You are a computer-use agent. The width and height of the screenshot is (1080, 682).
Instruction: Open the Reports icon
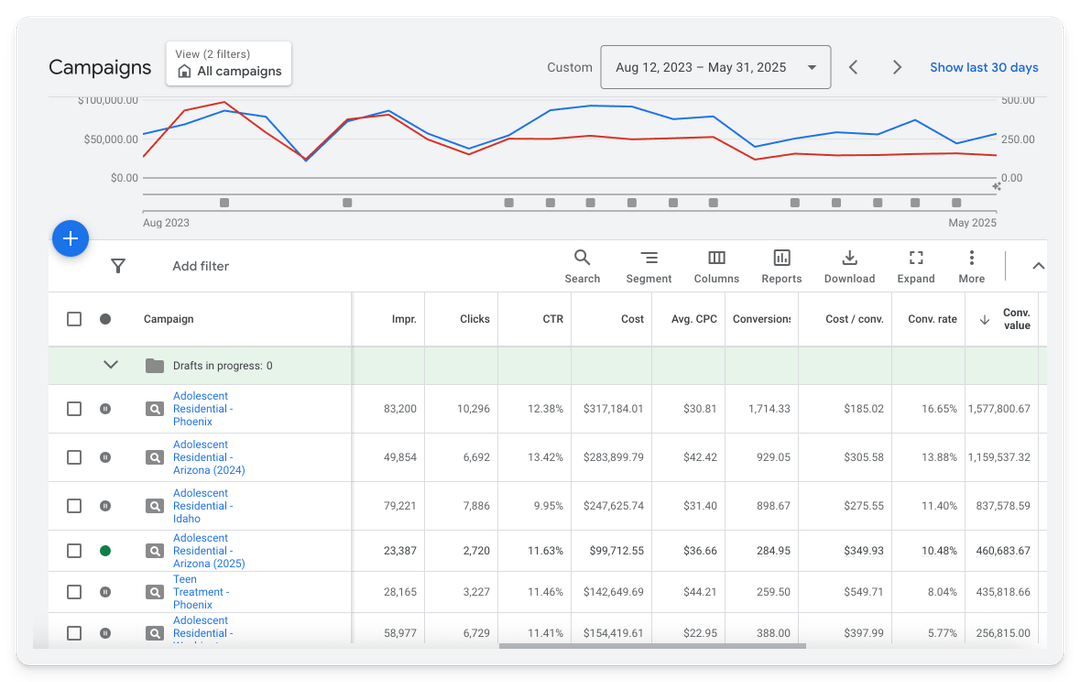(x=781, y=258)
